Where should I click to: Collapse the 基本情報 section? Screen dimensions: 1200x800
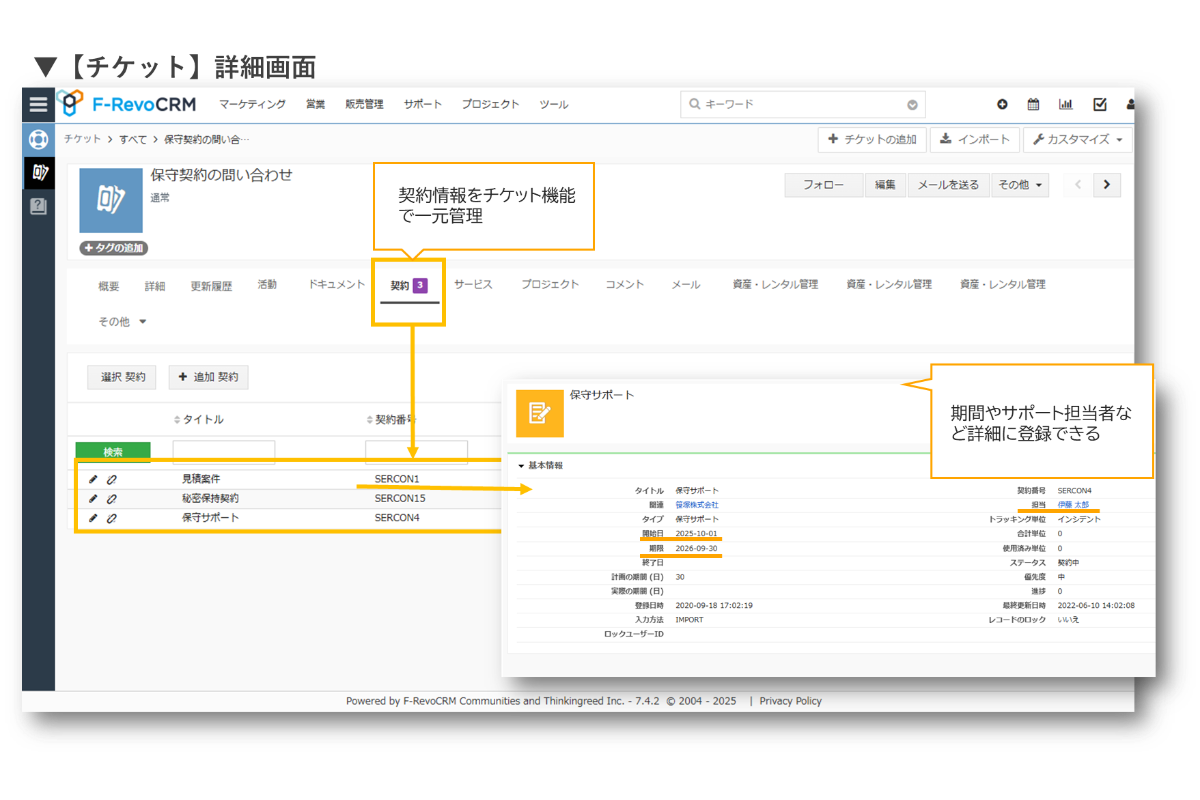522,465
